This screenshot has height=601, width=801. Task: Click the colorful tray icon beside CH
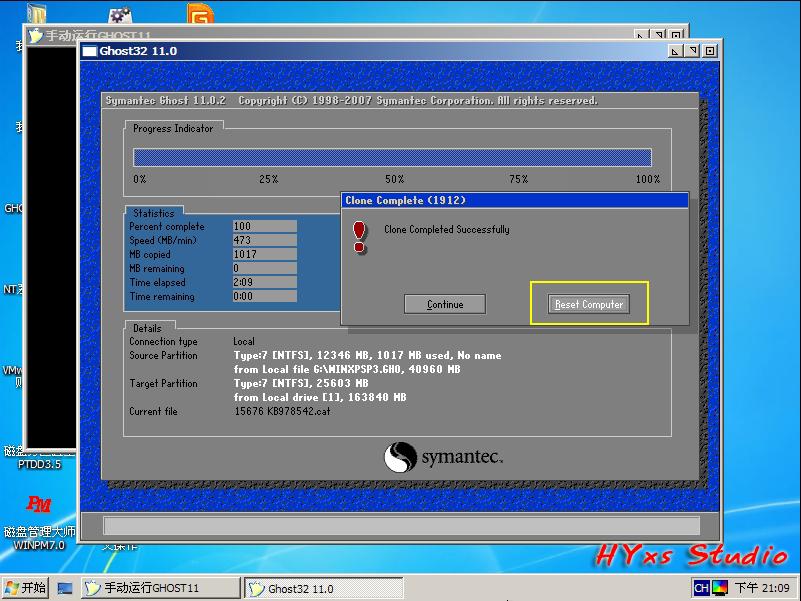coord(720,588)
